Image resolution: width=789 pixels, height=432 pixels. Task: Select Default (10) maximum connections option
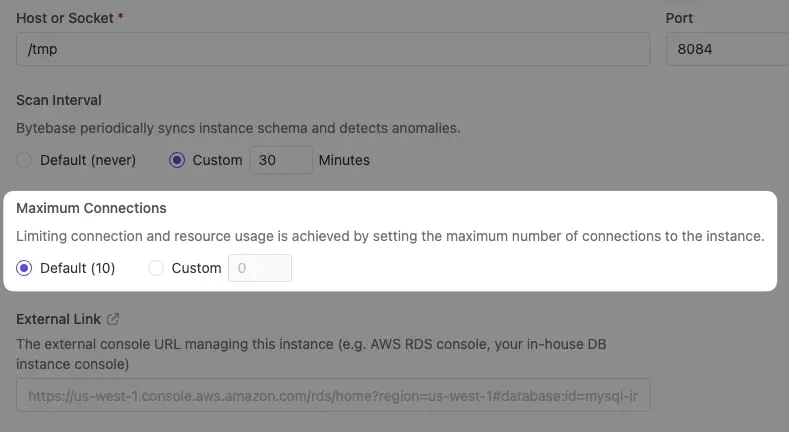tap(24, 268)
